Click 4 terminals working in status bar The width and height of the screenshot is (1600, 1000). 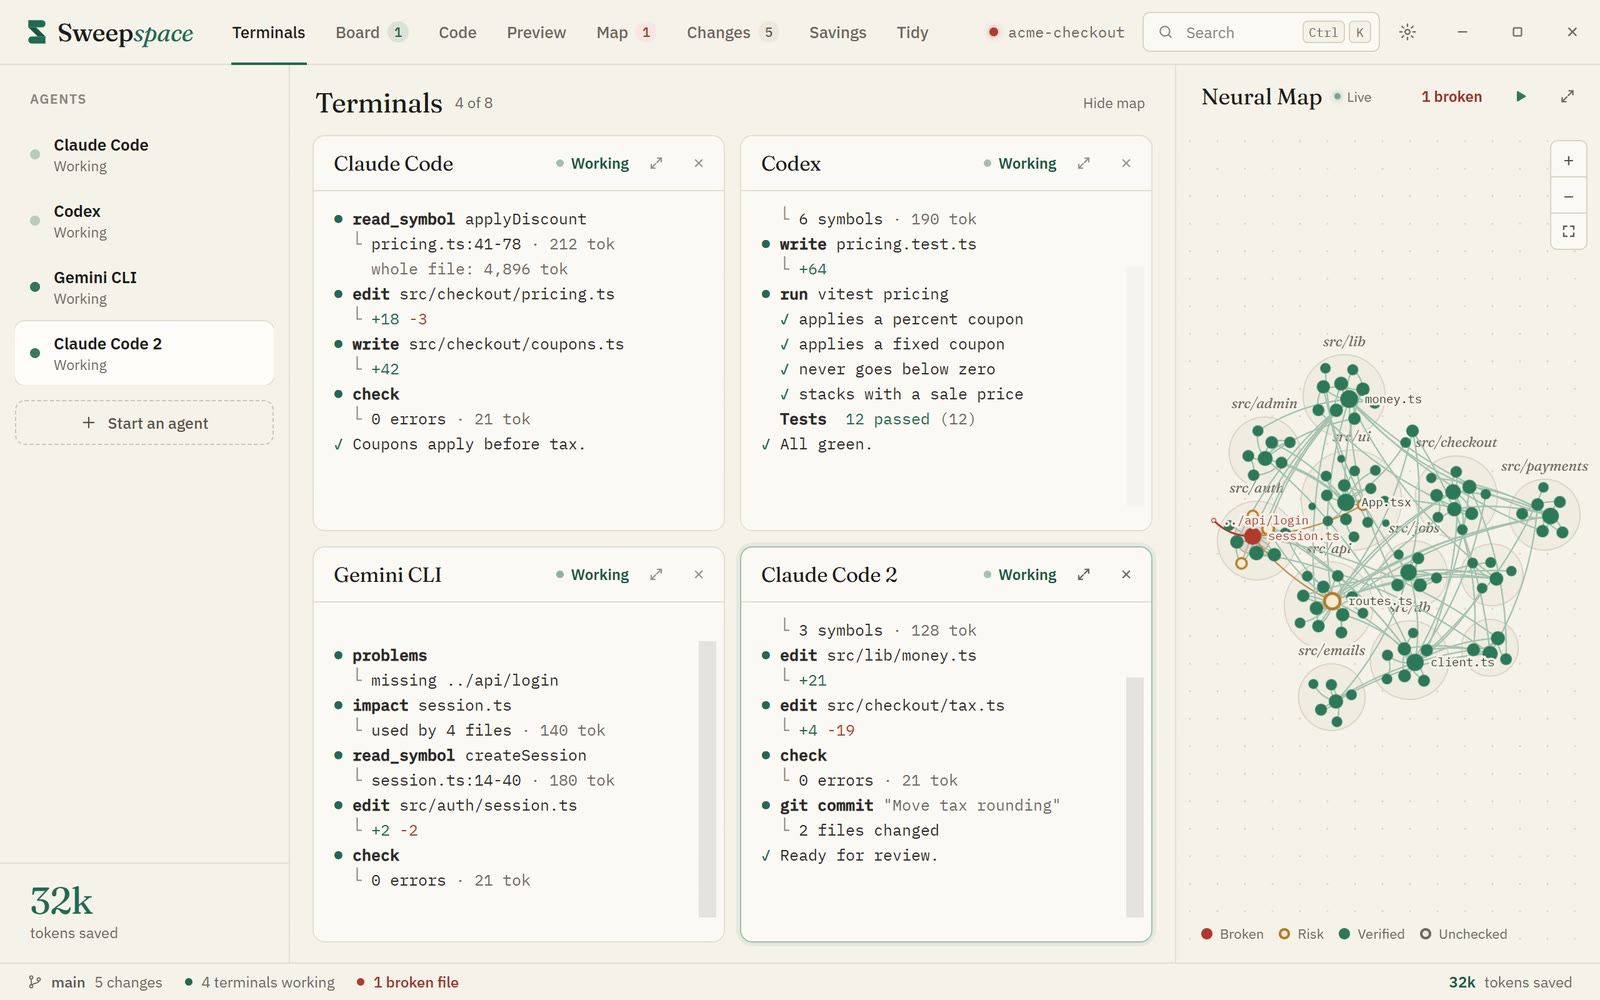coord(260,982)
